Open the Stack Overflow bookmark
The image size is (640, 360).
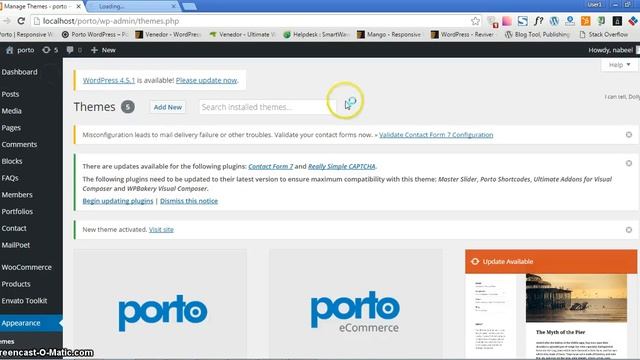604,35
